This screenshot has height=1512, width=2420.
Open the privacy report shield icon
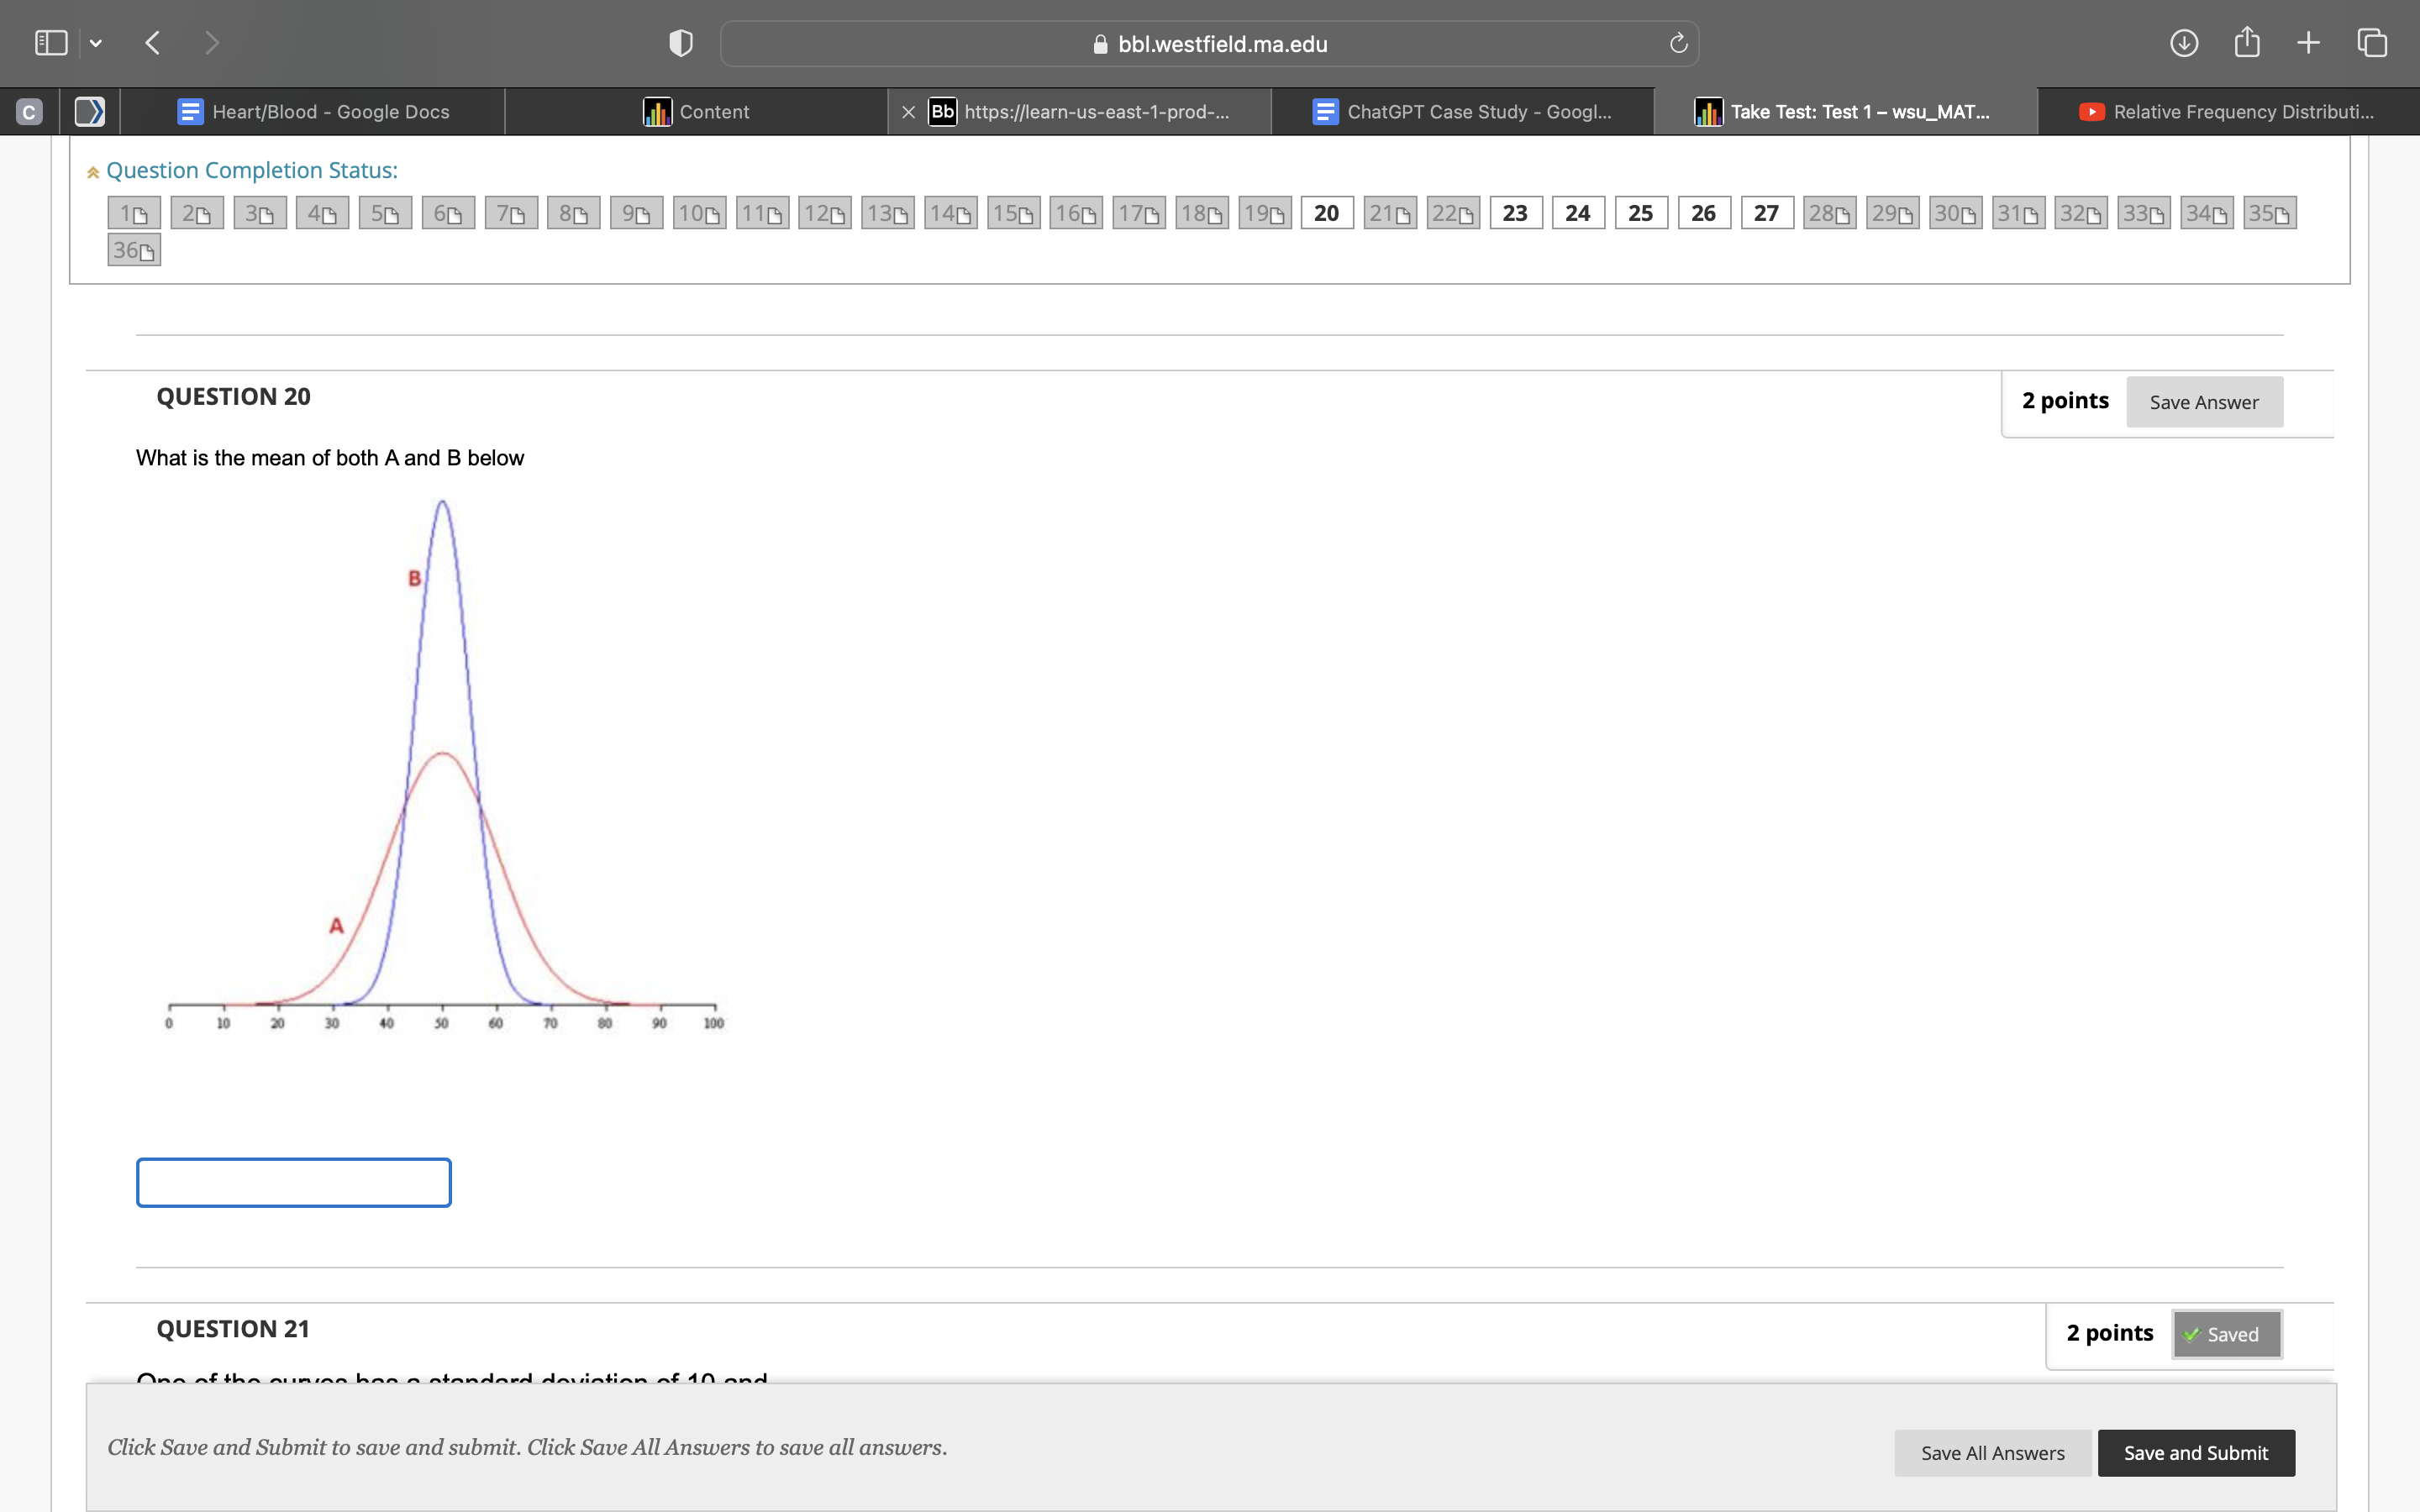pyautogui.click(x=681, y=43)
